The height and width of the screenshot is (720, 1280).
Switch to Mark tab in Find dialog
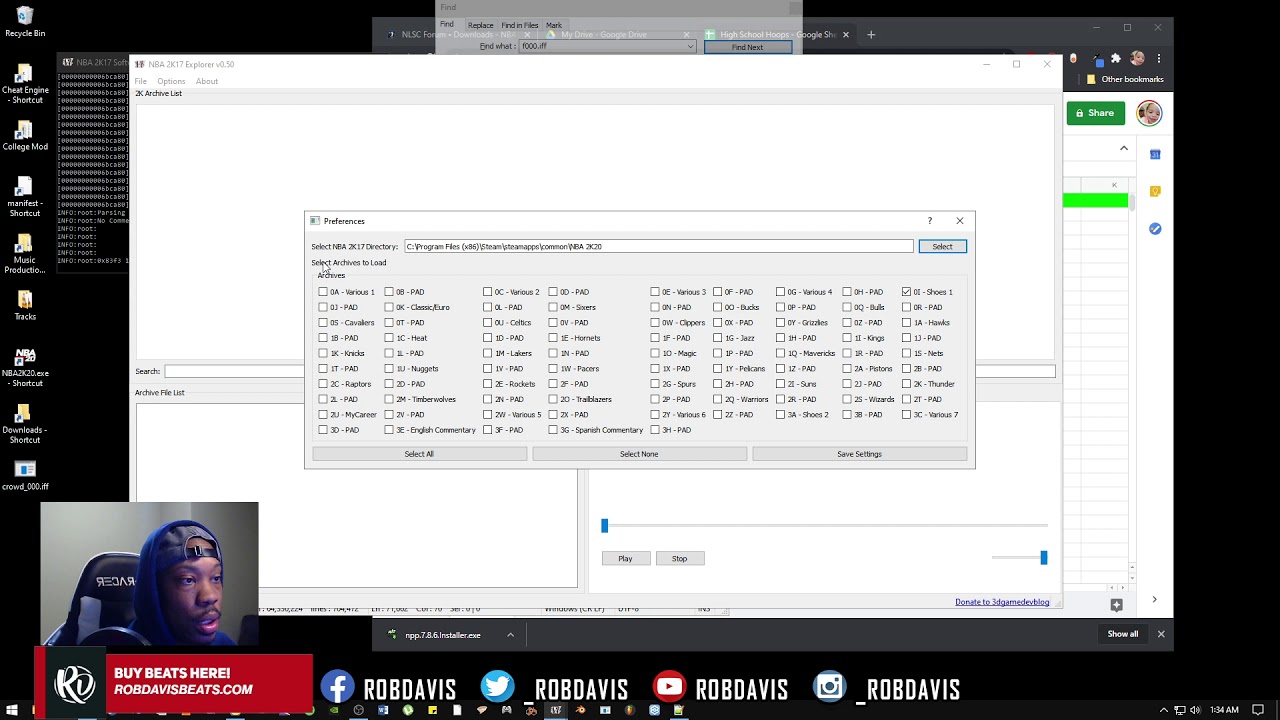(553, 25)
